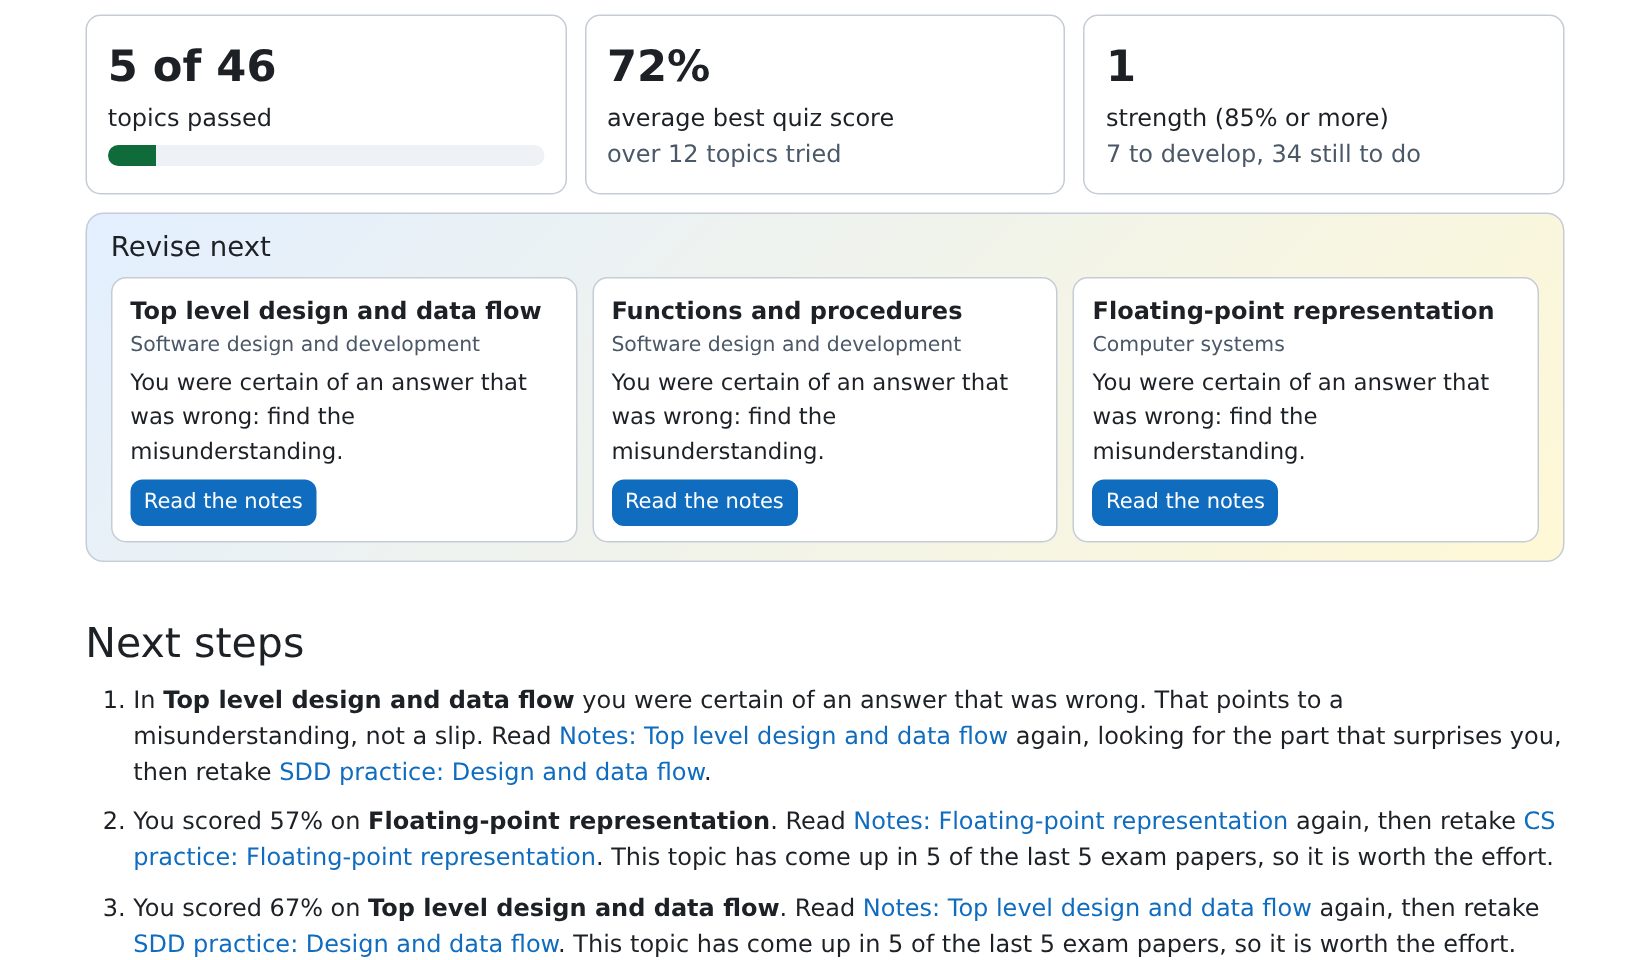The height and width of the screenshot is (960, 1650).
Task: Click 'over 12 topics tried' text
Action: 724,154
